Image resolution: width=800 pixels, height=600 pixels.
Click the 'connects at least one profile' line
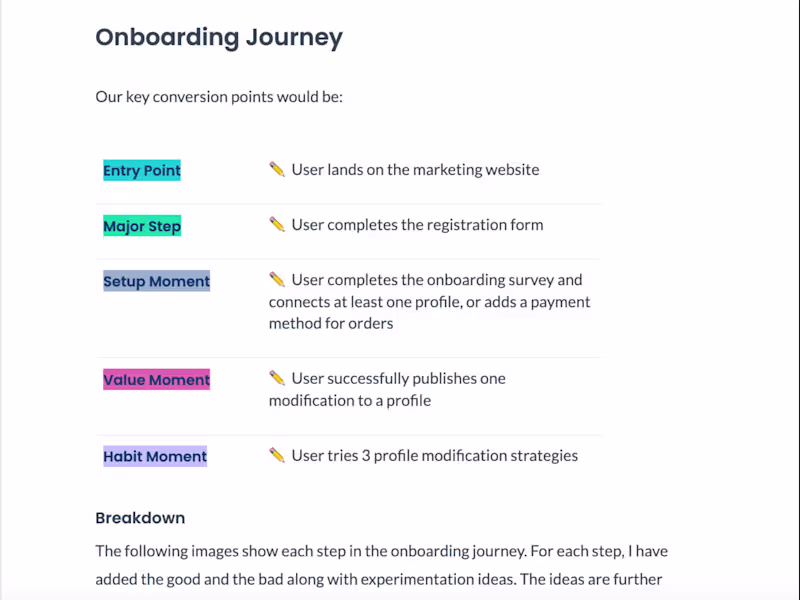(429, 302)
